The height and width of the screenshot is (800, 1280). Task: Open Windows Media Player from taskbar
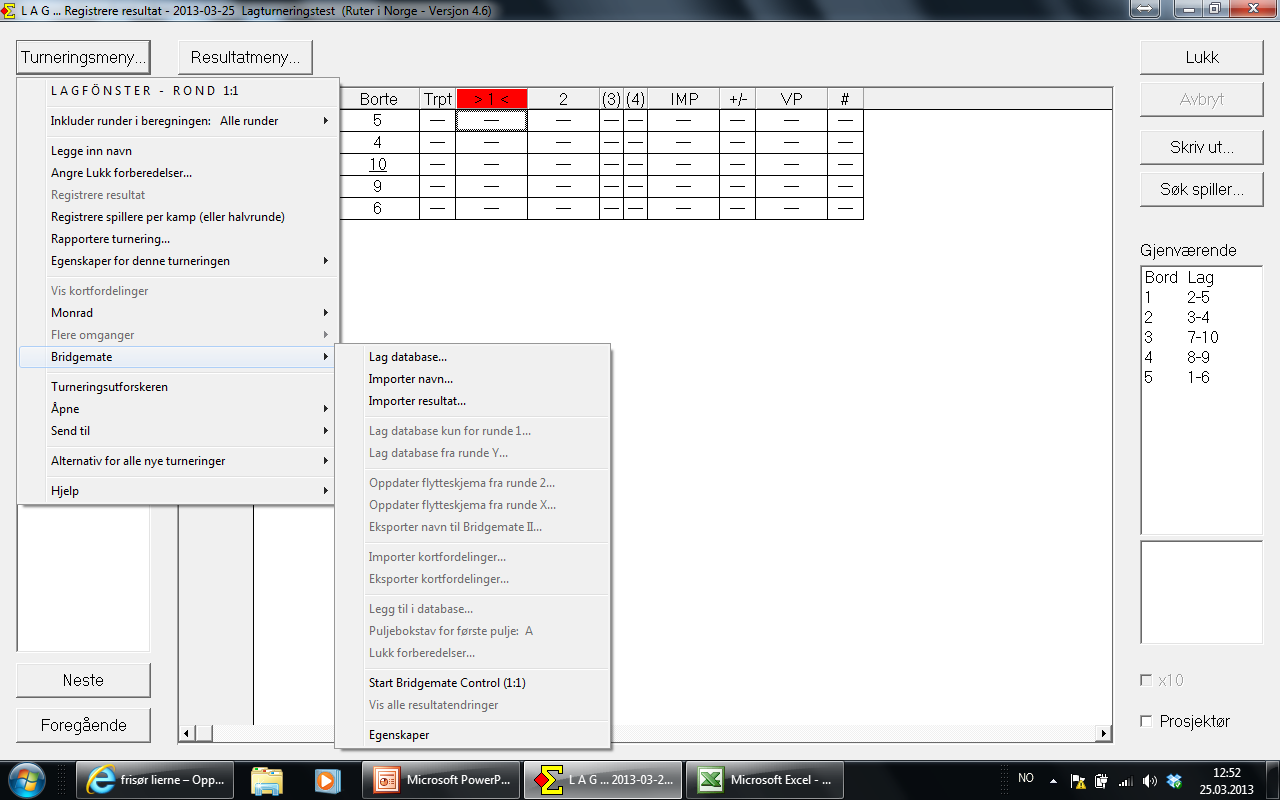pyautogui.click(x=325, y=780)
